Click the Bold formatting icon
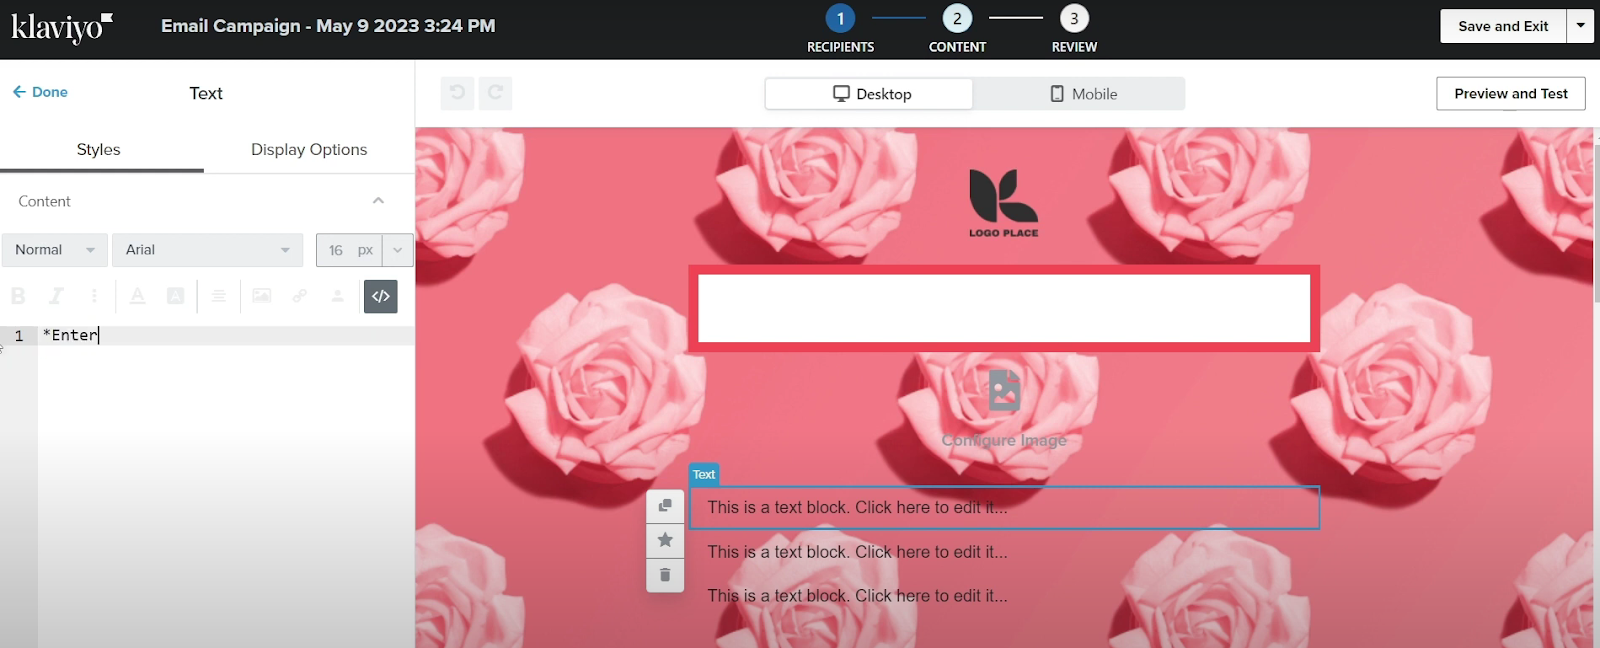The width and height of the screenshot is (1600, 648). [18, 296]
